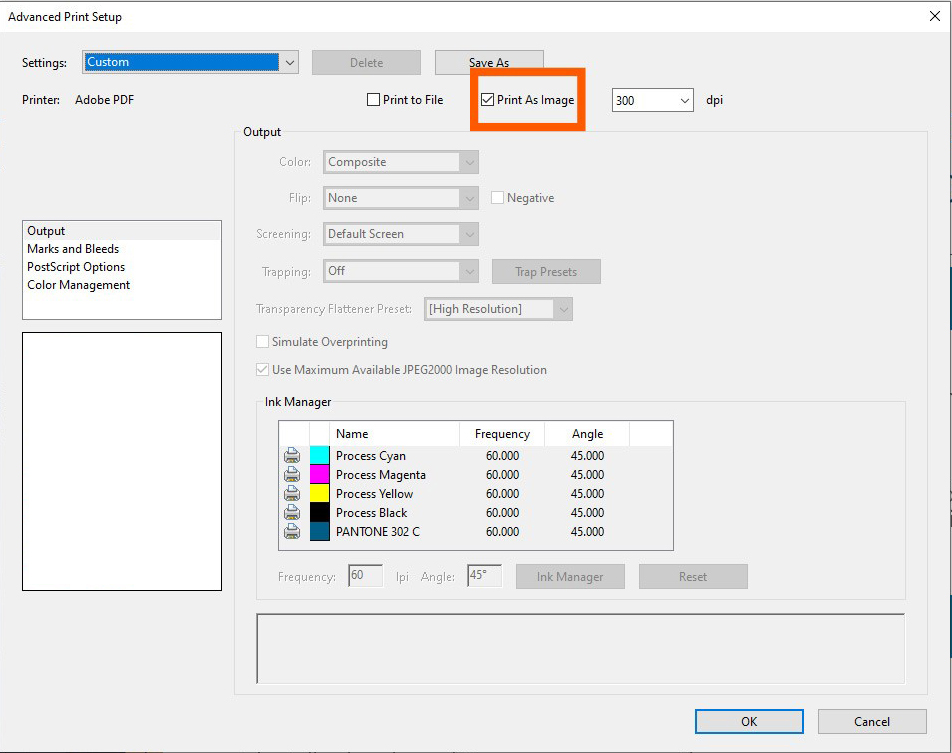
Task: Select the Process Black row name
Action: tap(372, 513)
